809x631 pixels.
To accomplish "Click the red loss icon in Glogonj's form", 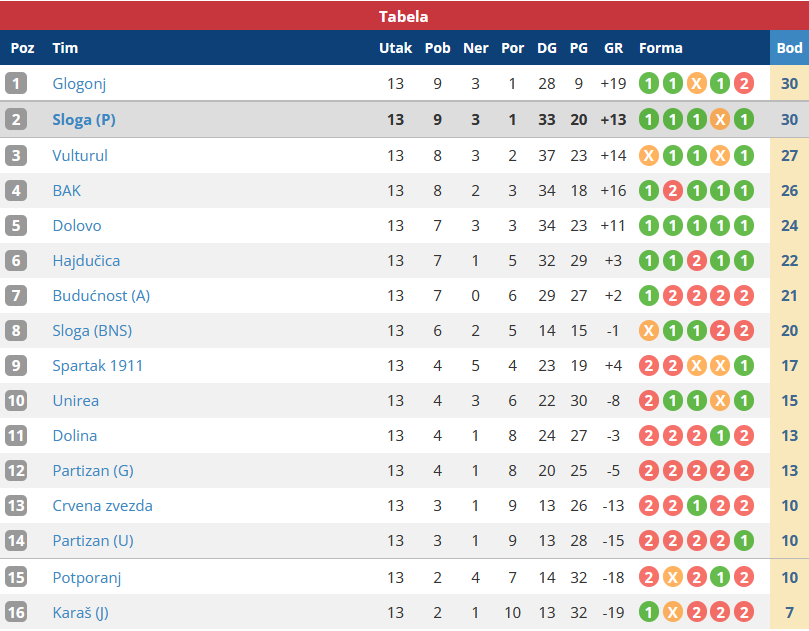I will pos(743,84).
